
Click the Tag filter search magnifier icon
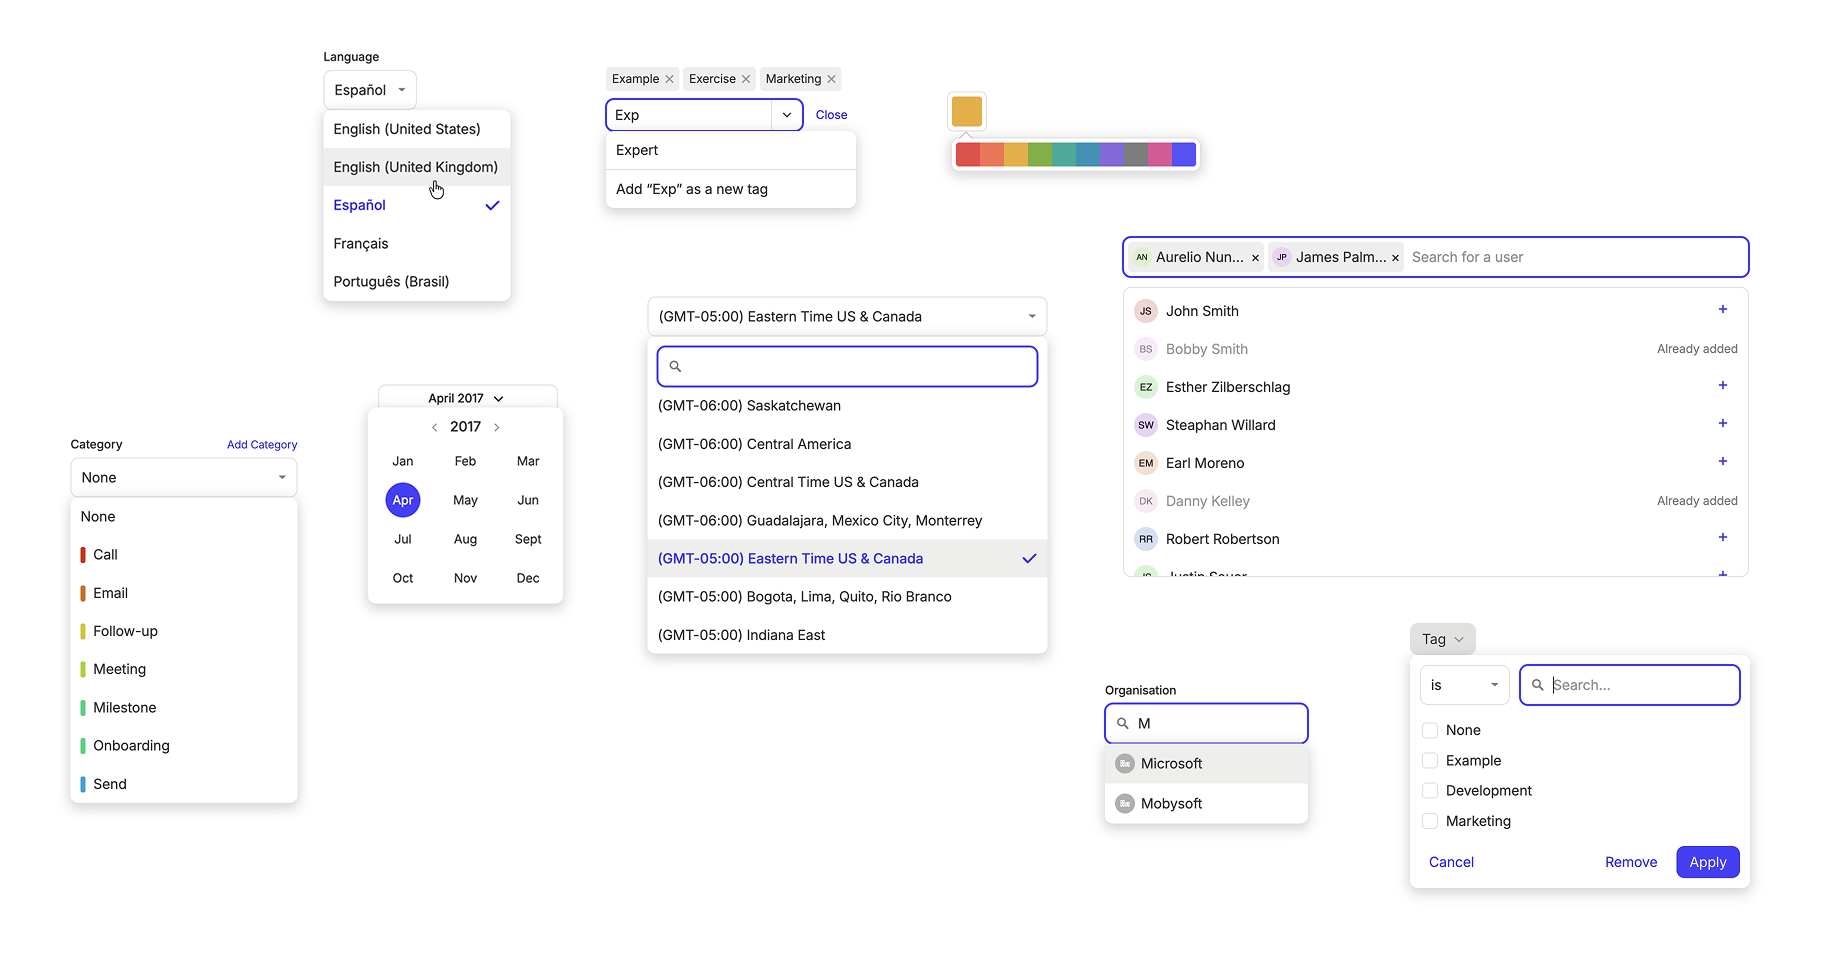pyautogui.click(x=1538, y=686)
